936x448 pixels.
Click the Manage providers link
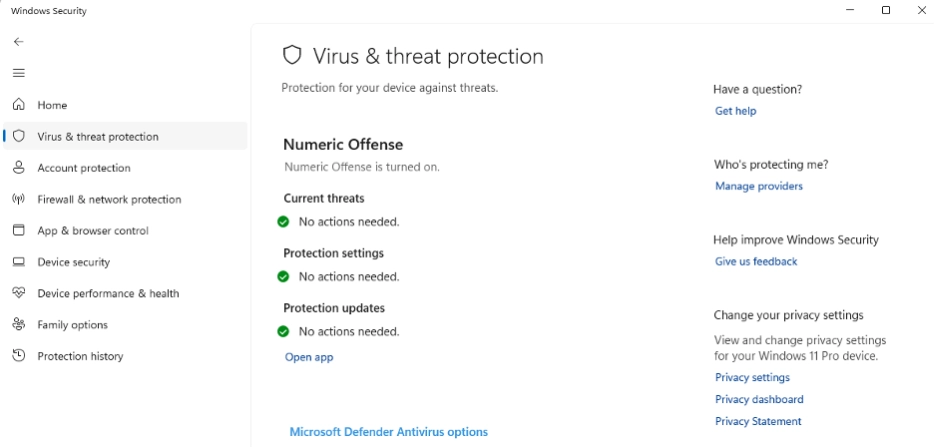(x=758, y=186)
